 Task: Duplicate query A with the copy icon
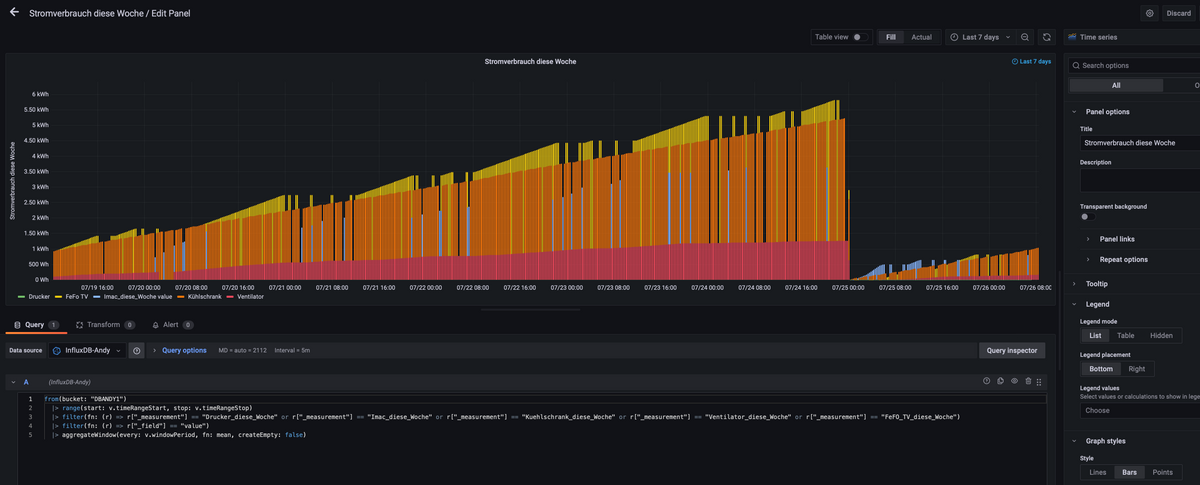1000,381
